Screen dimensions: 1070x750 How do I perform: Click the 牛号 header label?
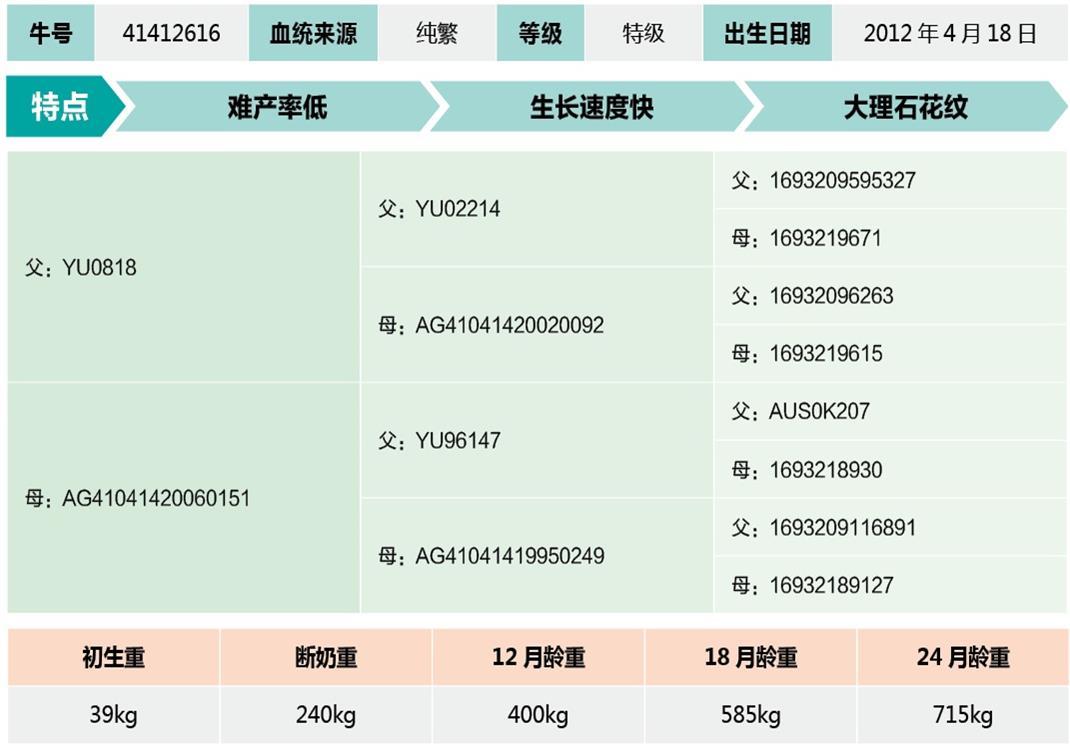point(50,33)
